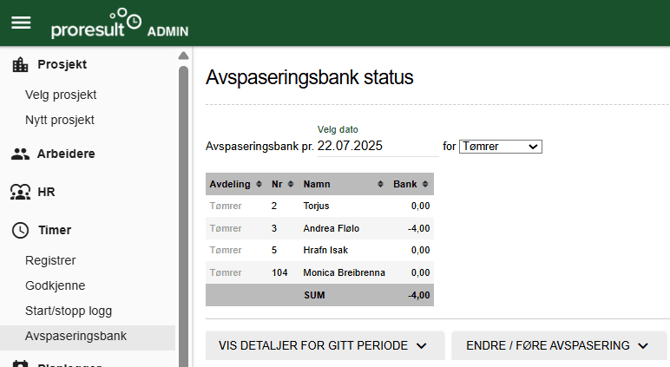Open Start/stopp logg
670x367 pixels.
click(x=68, y=311)
